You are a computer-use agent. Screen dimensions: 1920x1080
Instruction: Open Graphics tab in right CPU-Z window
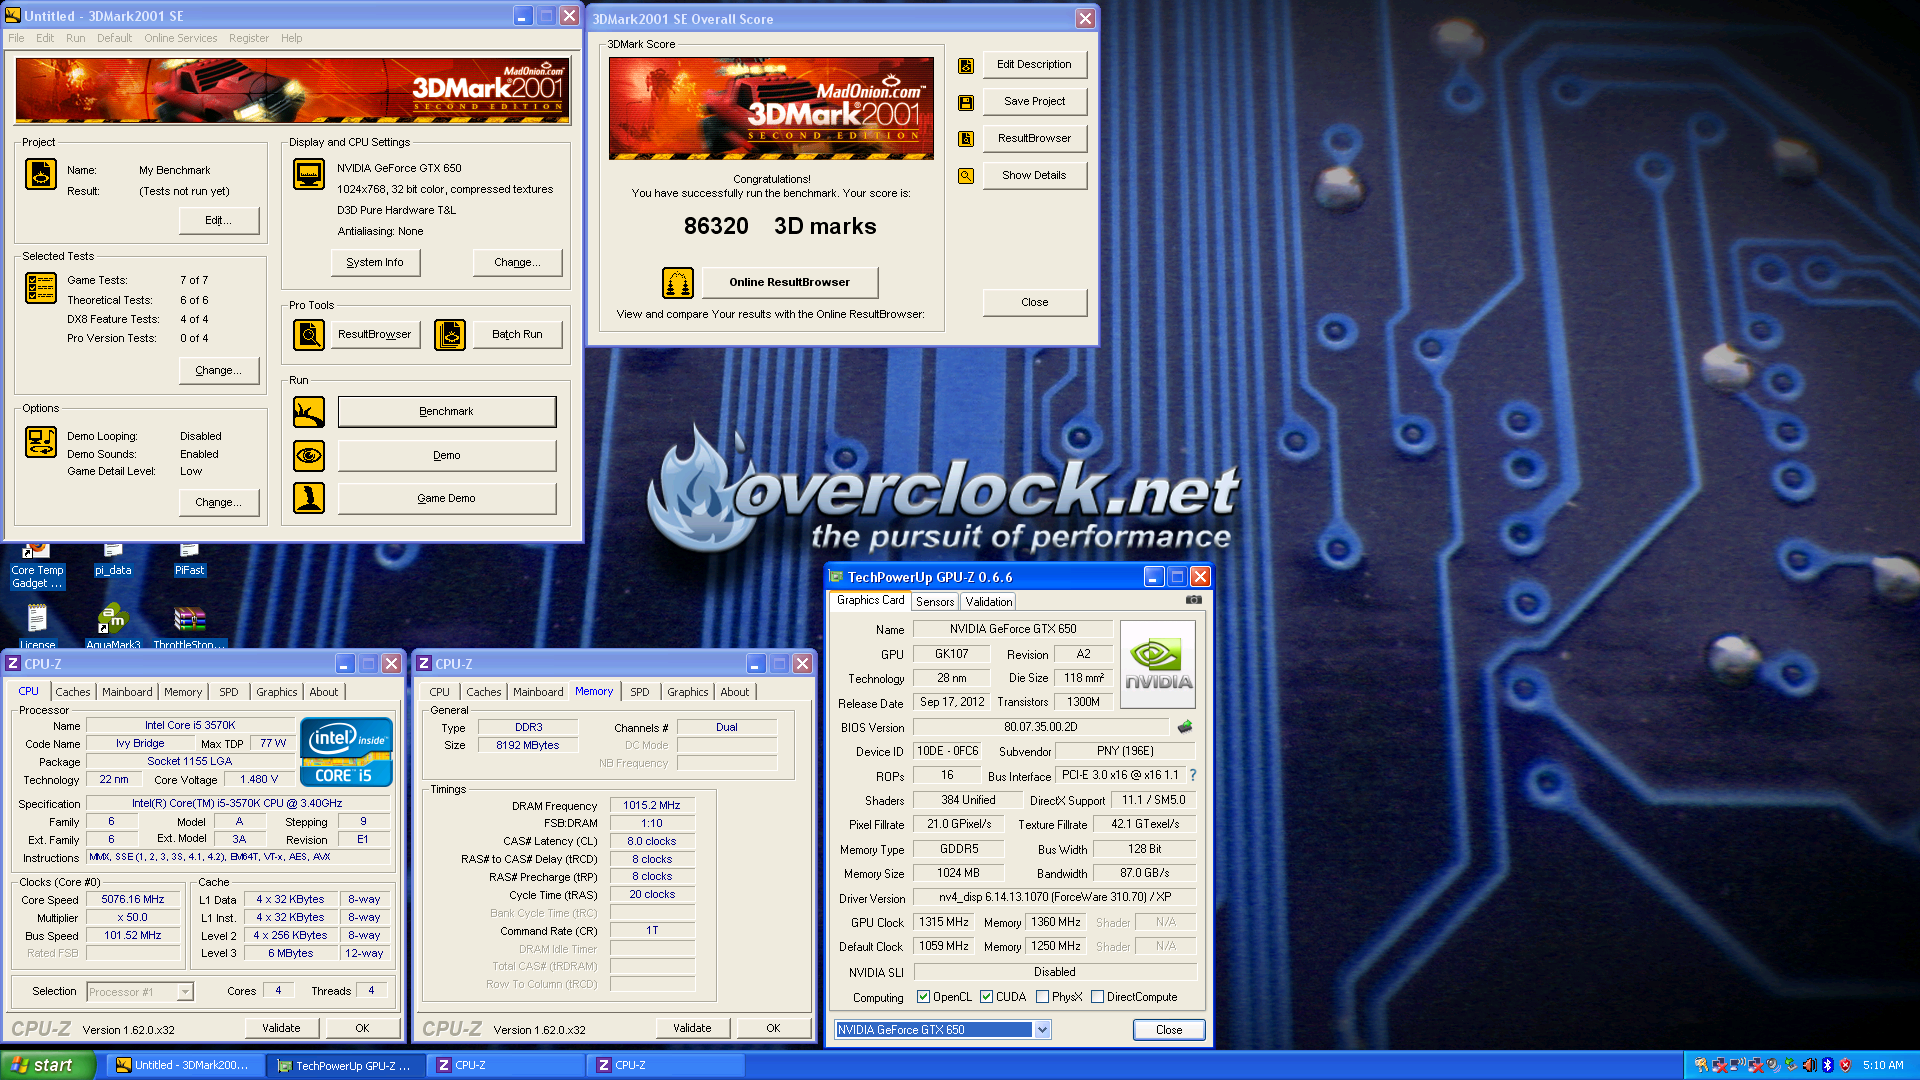[x=687, y=692]
